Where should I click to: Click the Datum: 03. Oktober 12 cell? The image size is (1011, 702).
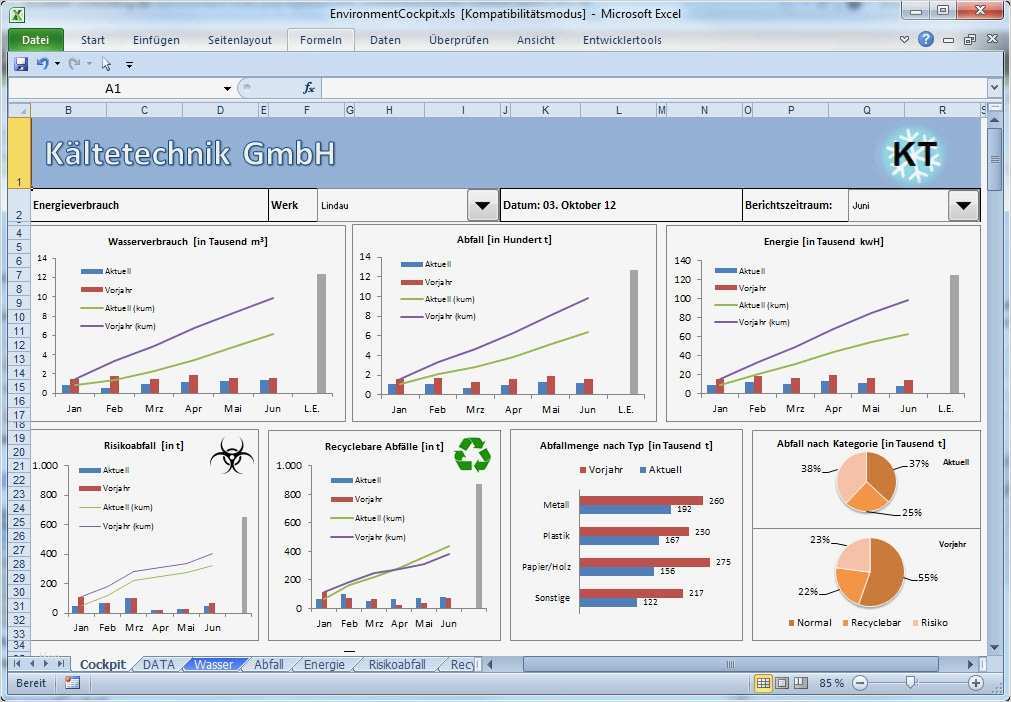point(621,206)
